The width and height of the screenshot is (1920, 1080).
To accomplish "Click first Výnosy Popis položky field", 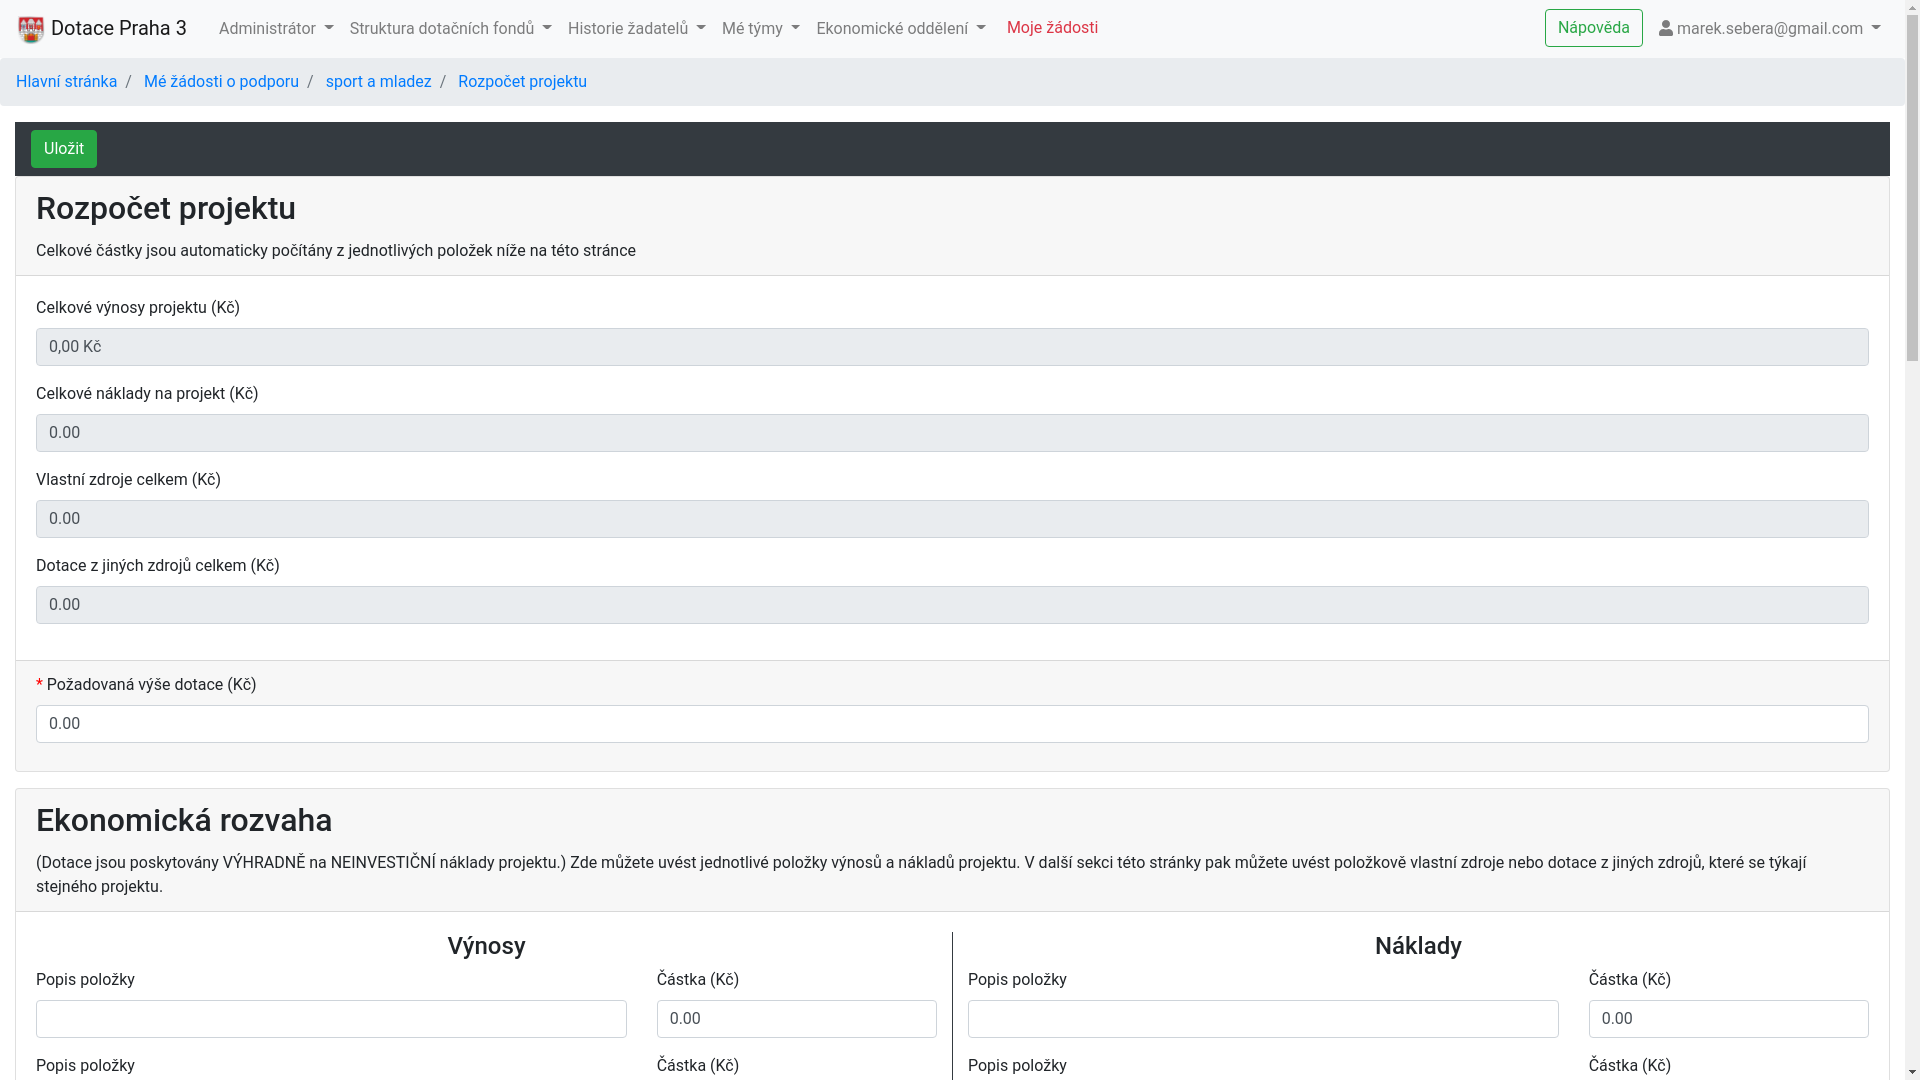I will click(331, 1019).
